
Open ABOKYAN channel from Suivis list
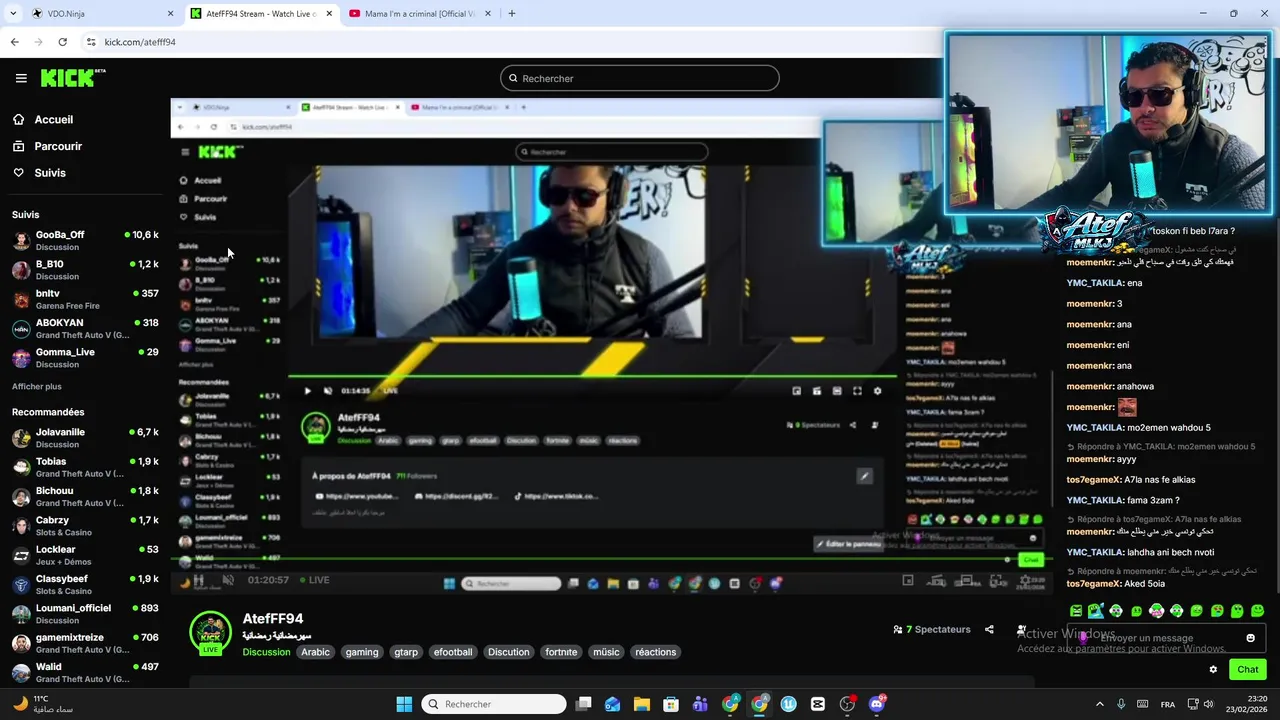85,328
